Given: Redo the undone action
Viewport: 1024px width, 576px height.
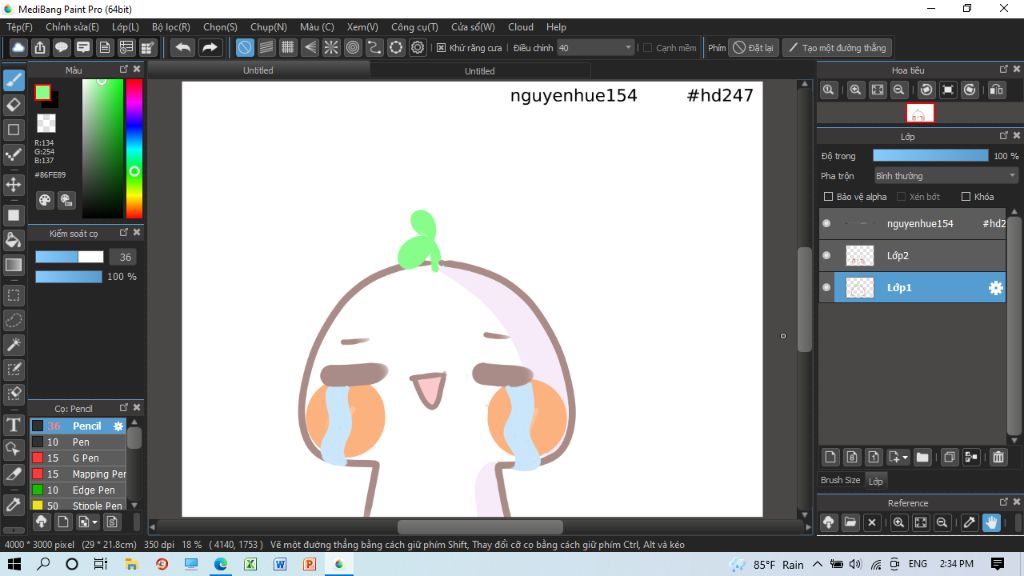Looking at the screenshot, I should (x=210, y=48).
